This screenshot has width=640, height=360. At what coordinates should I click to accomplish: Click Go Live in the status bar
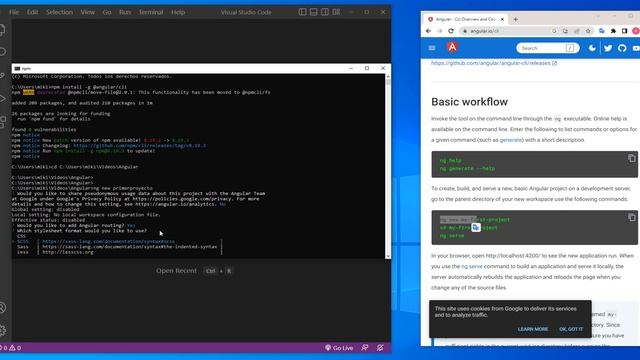click(339, 348)
